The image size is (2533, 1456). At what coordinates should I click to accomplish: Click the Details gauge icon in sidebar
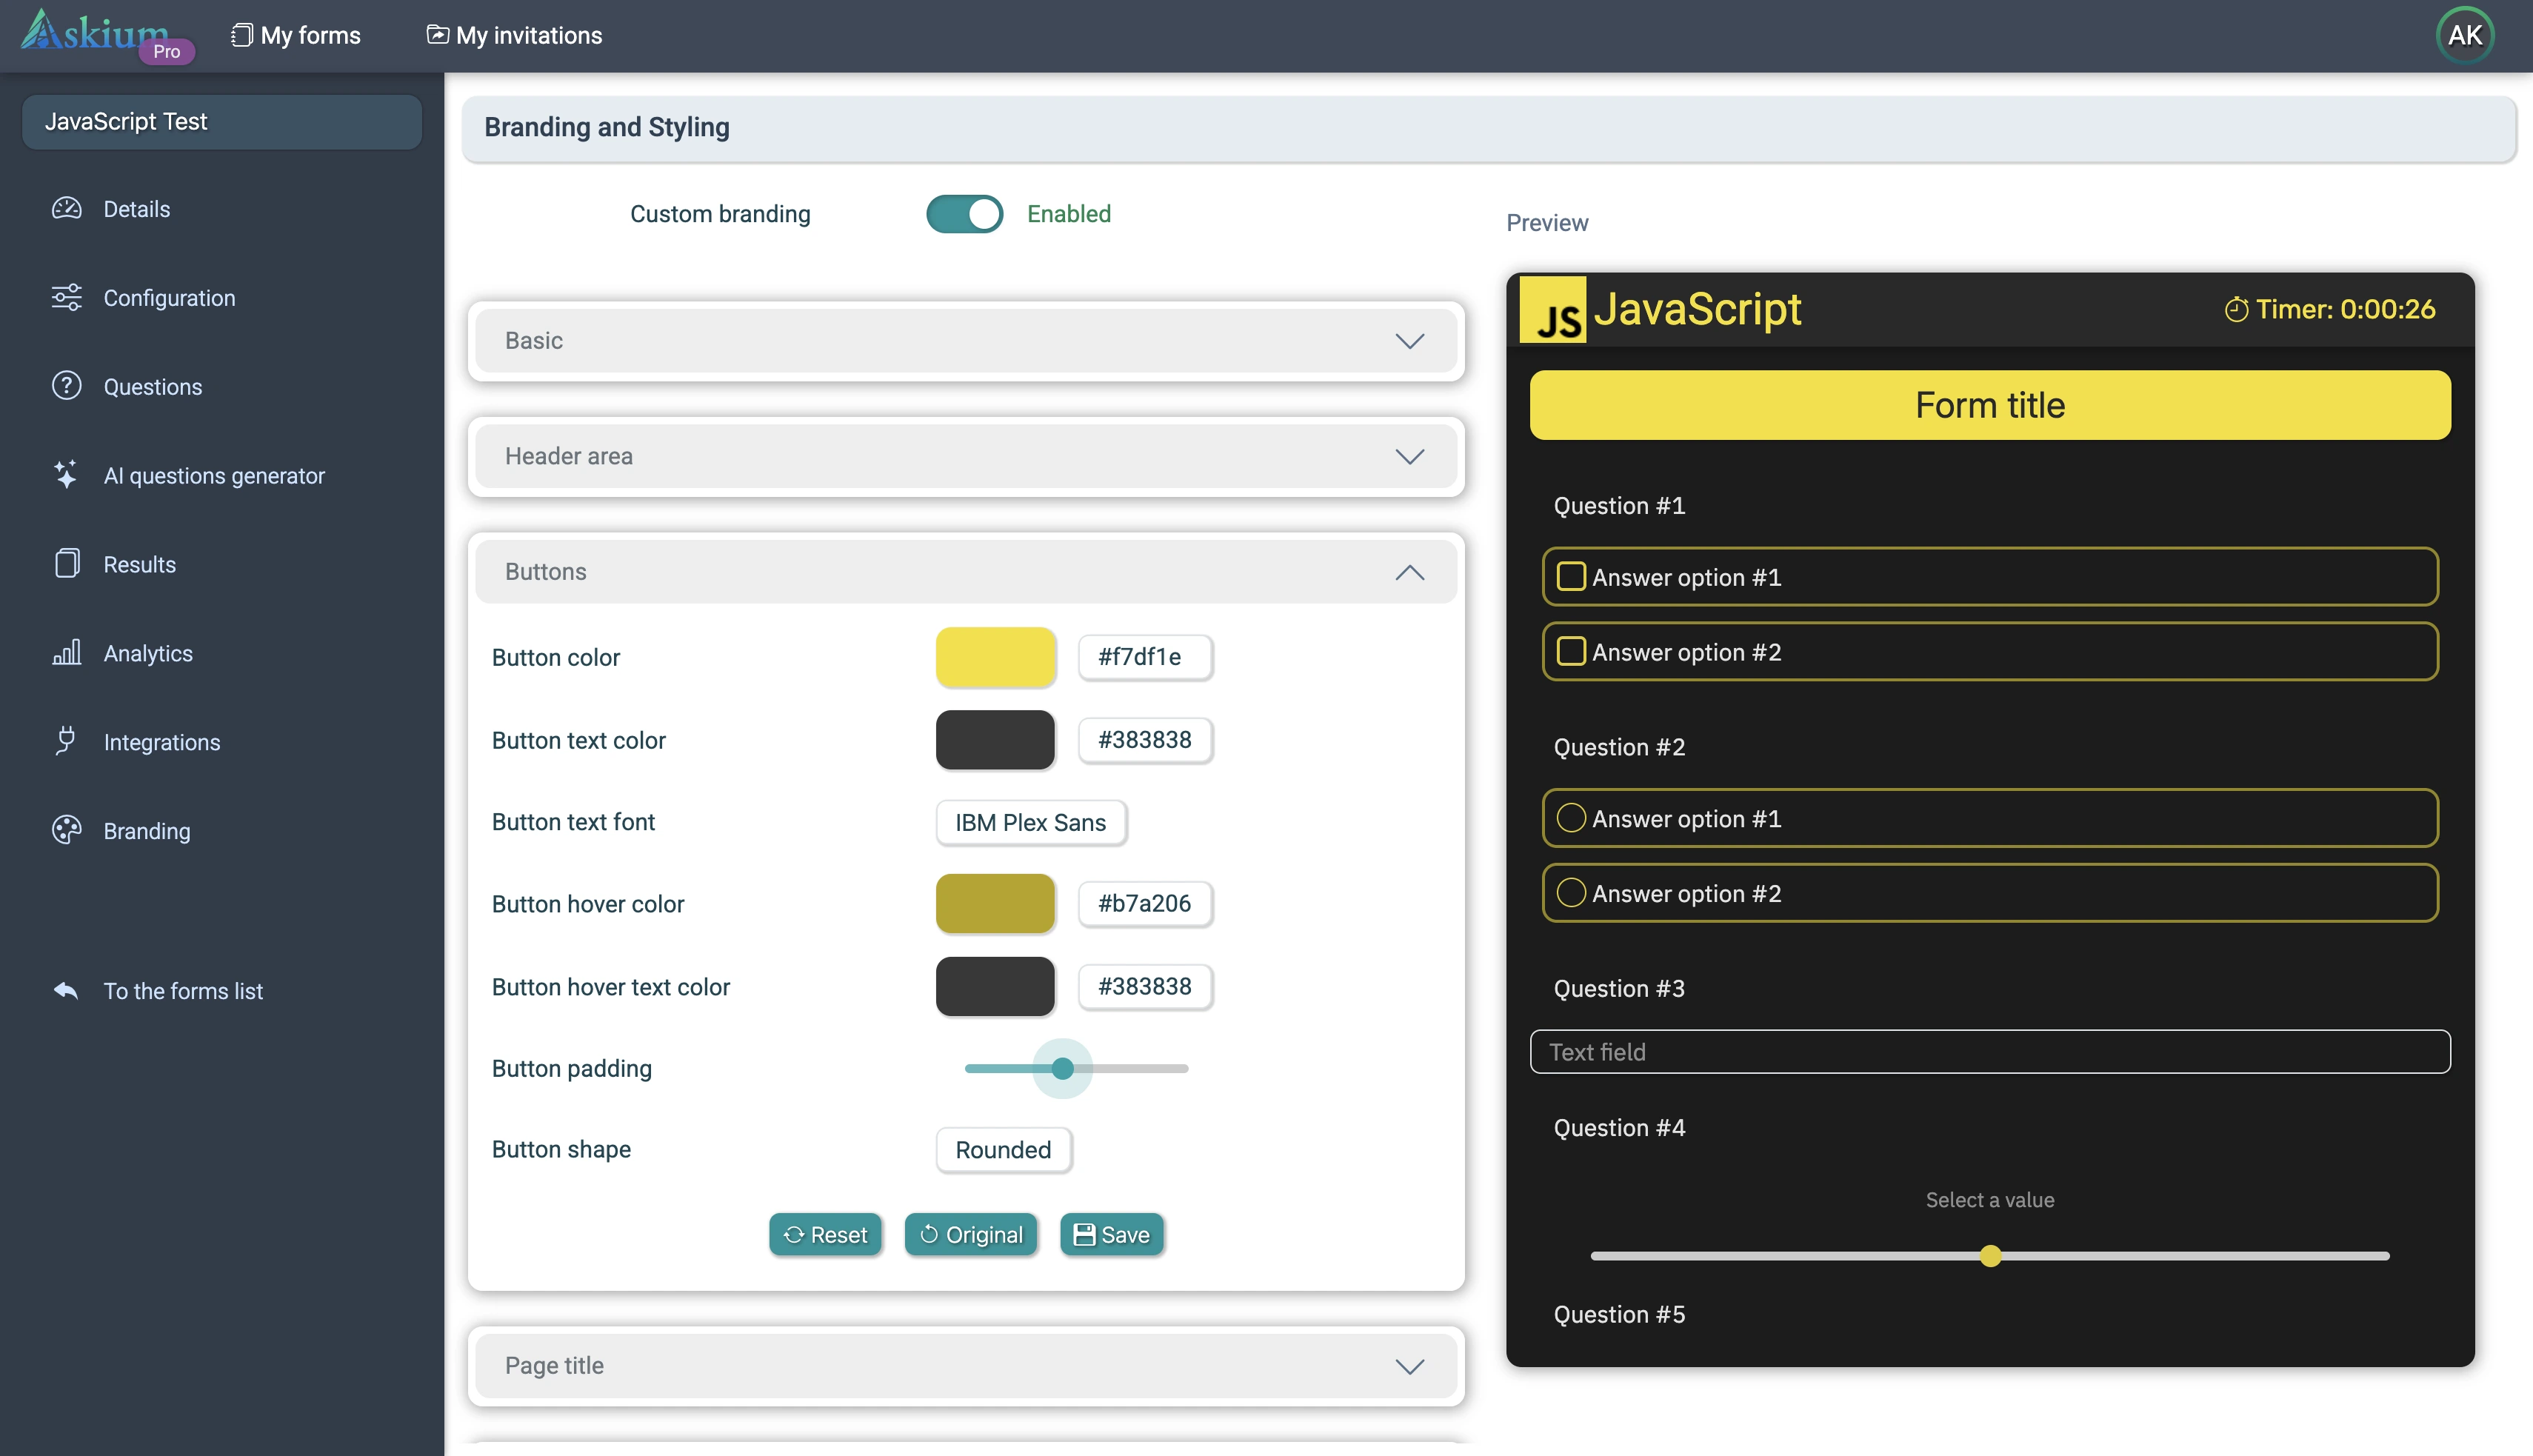[66, 209]
